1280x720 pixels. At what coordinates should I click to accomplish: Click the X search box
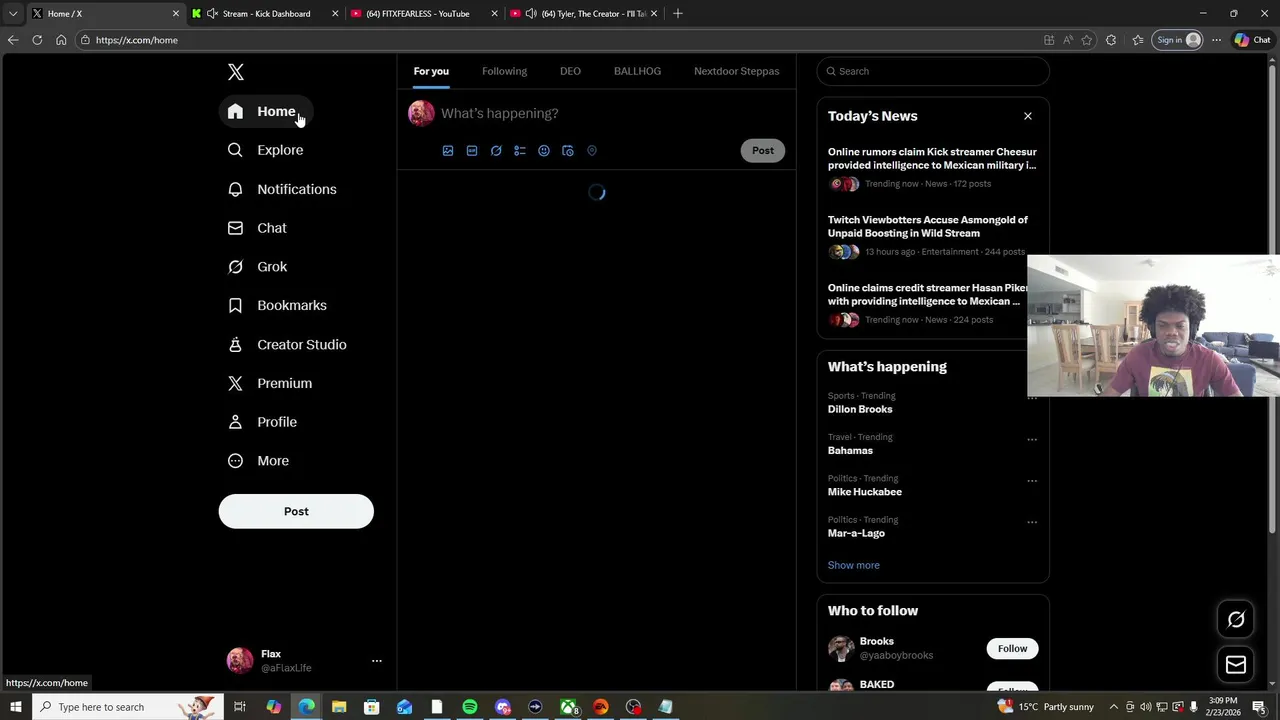(x=933, y=71)
